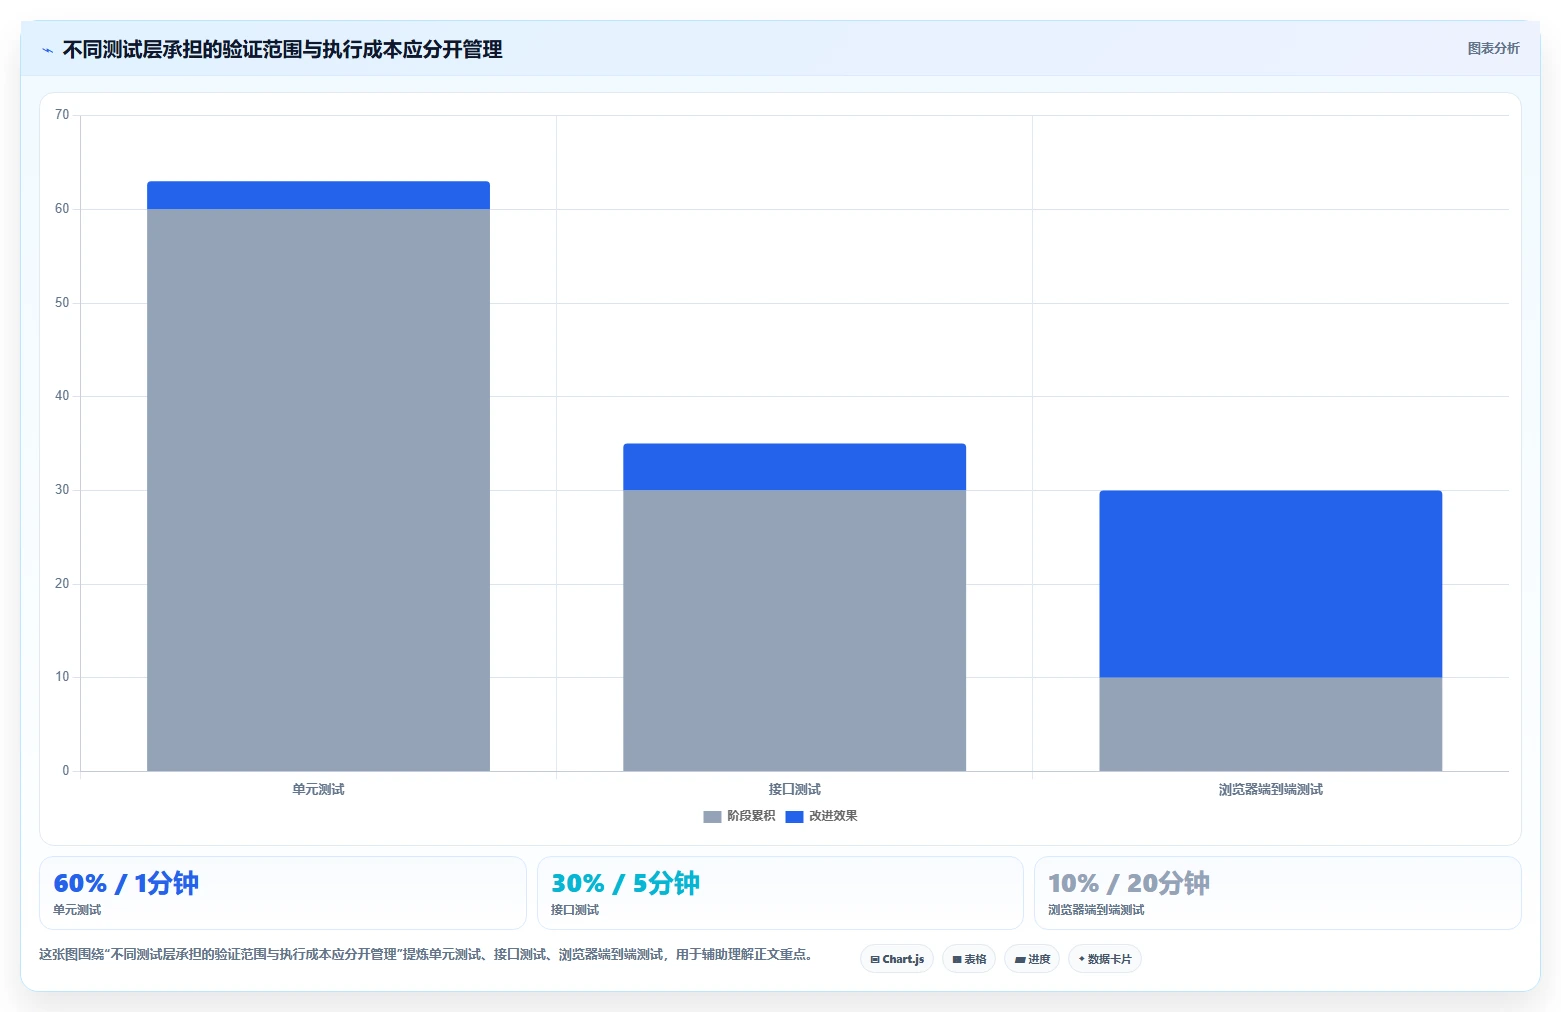Click the lightning icon beside the panel title
1561x1012 pixels.
click(x=47, y=50)
